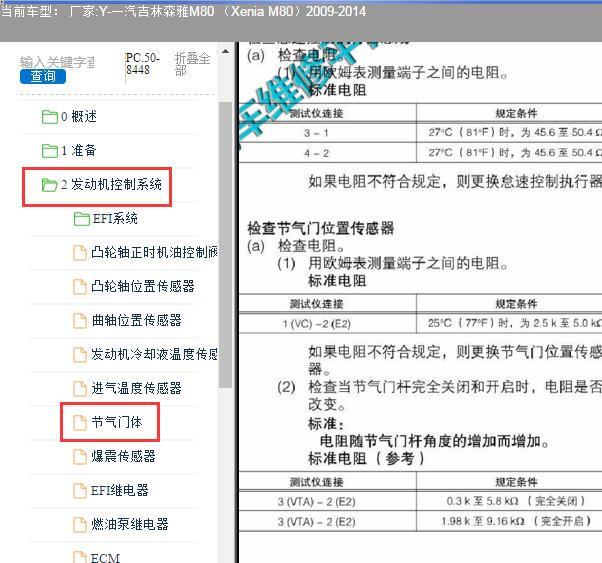Click document icon beside 曲轴位置传感器
The width and height of the screenshot is (602, 563).
click(x=80, y=321)
